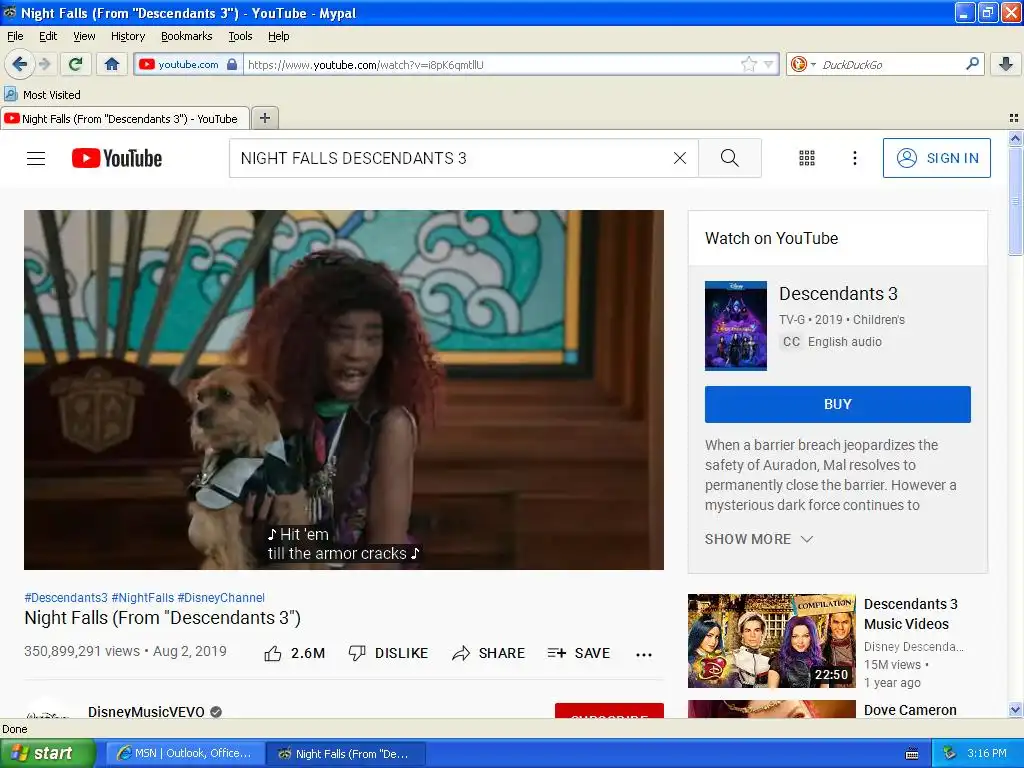Open the URL history dropdown arrow

coord(769,64)
